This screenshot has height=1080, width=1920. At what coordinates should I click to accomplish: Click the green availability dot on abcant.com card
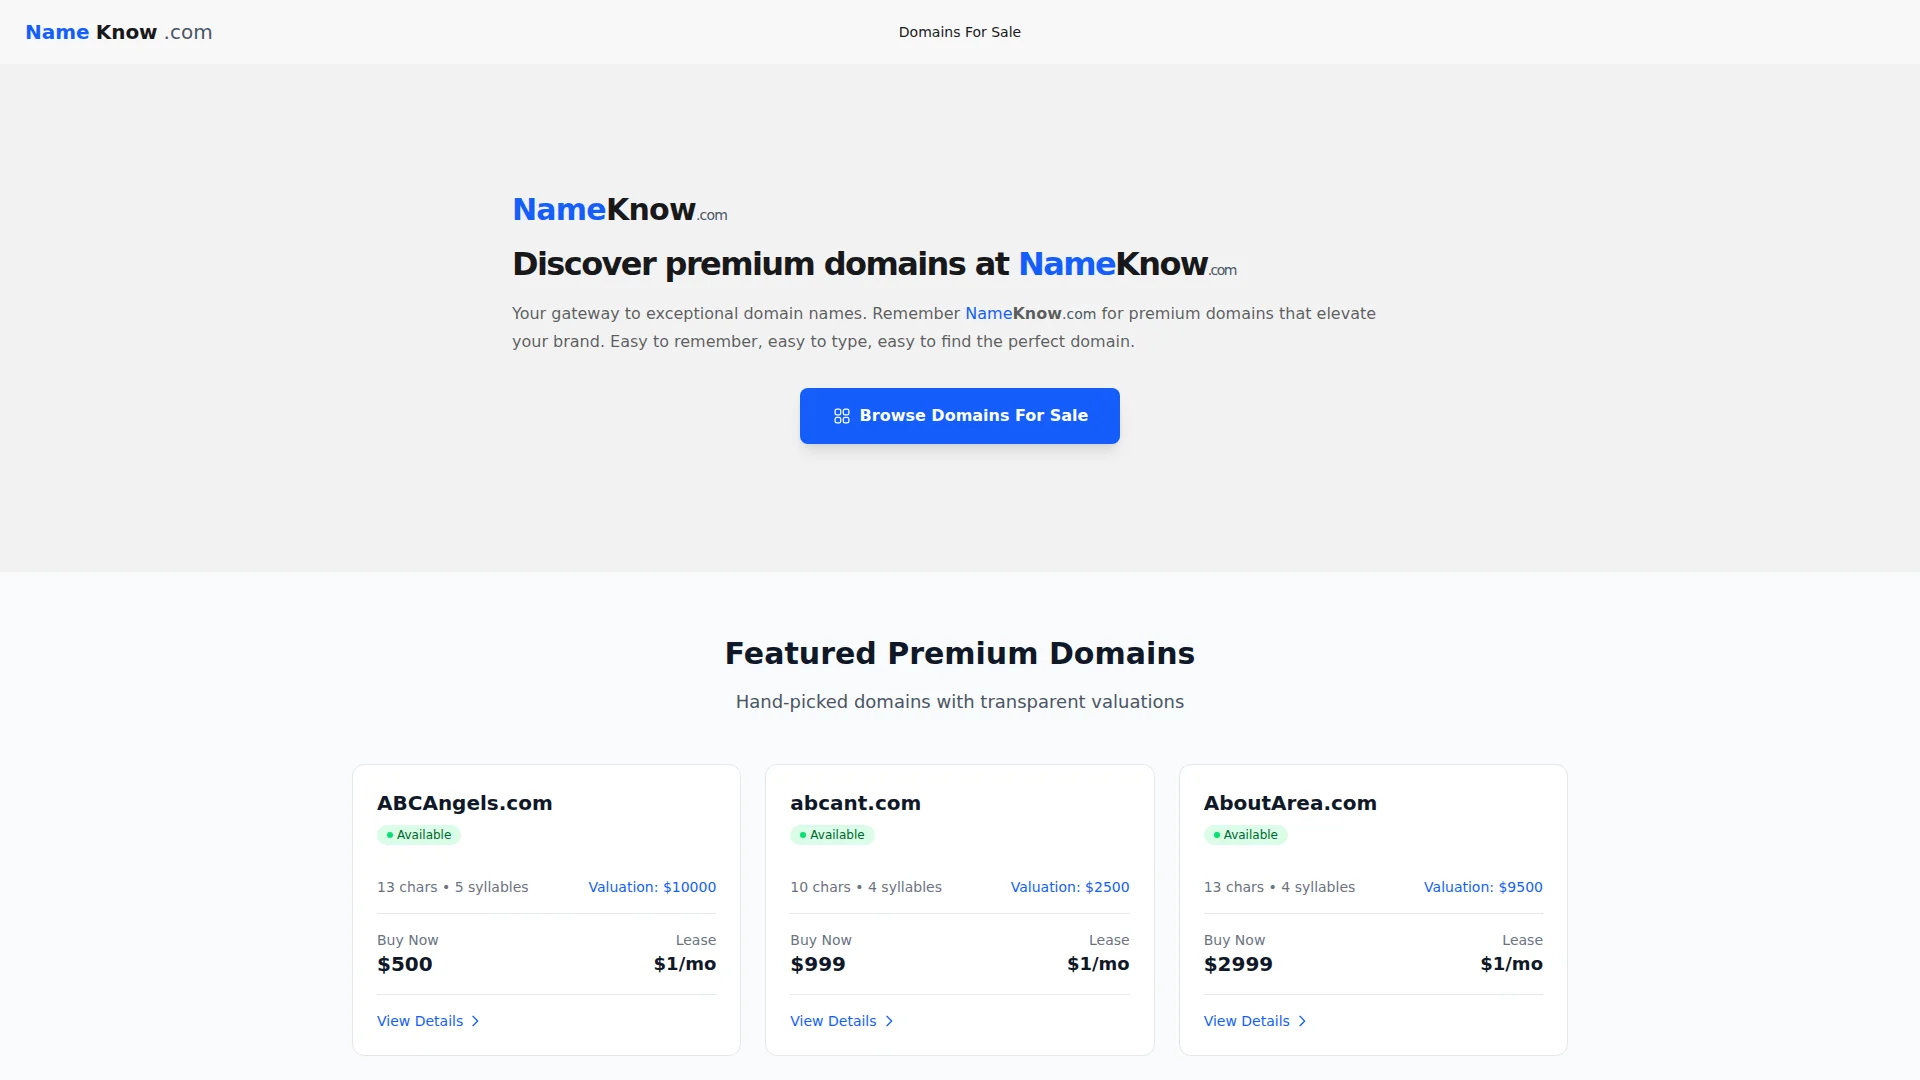[805, 834]
